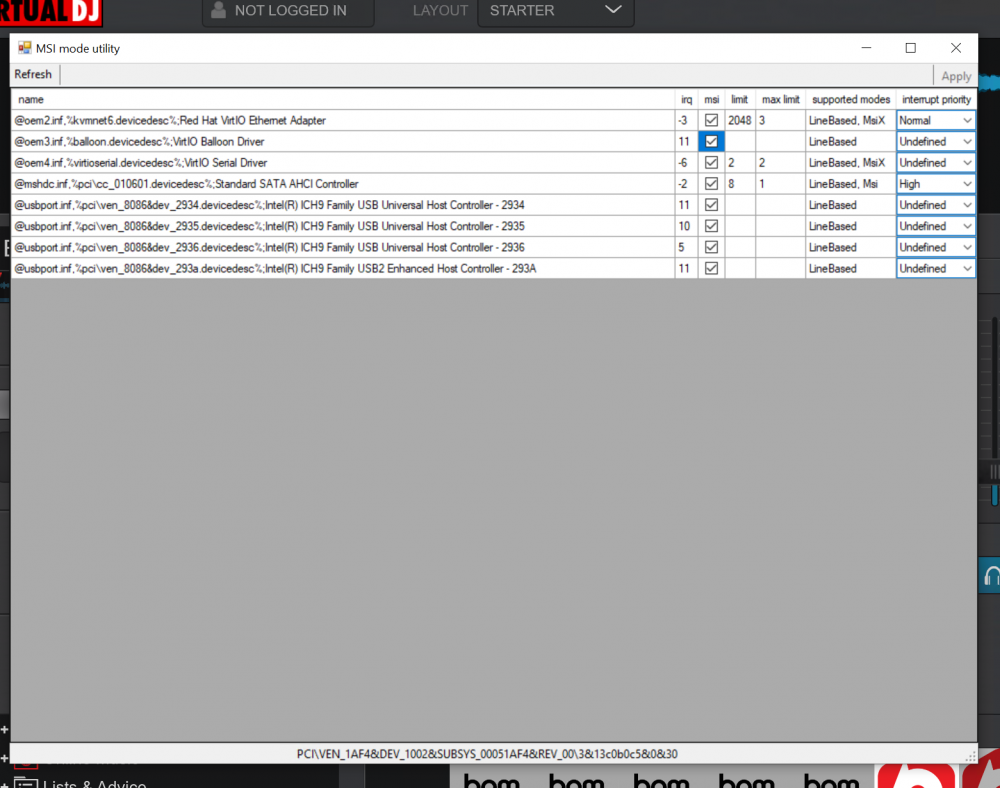Select the Standard SATA AHCI Controller name cell
Screen dimensions: 1000x788
(342, 184)
